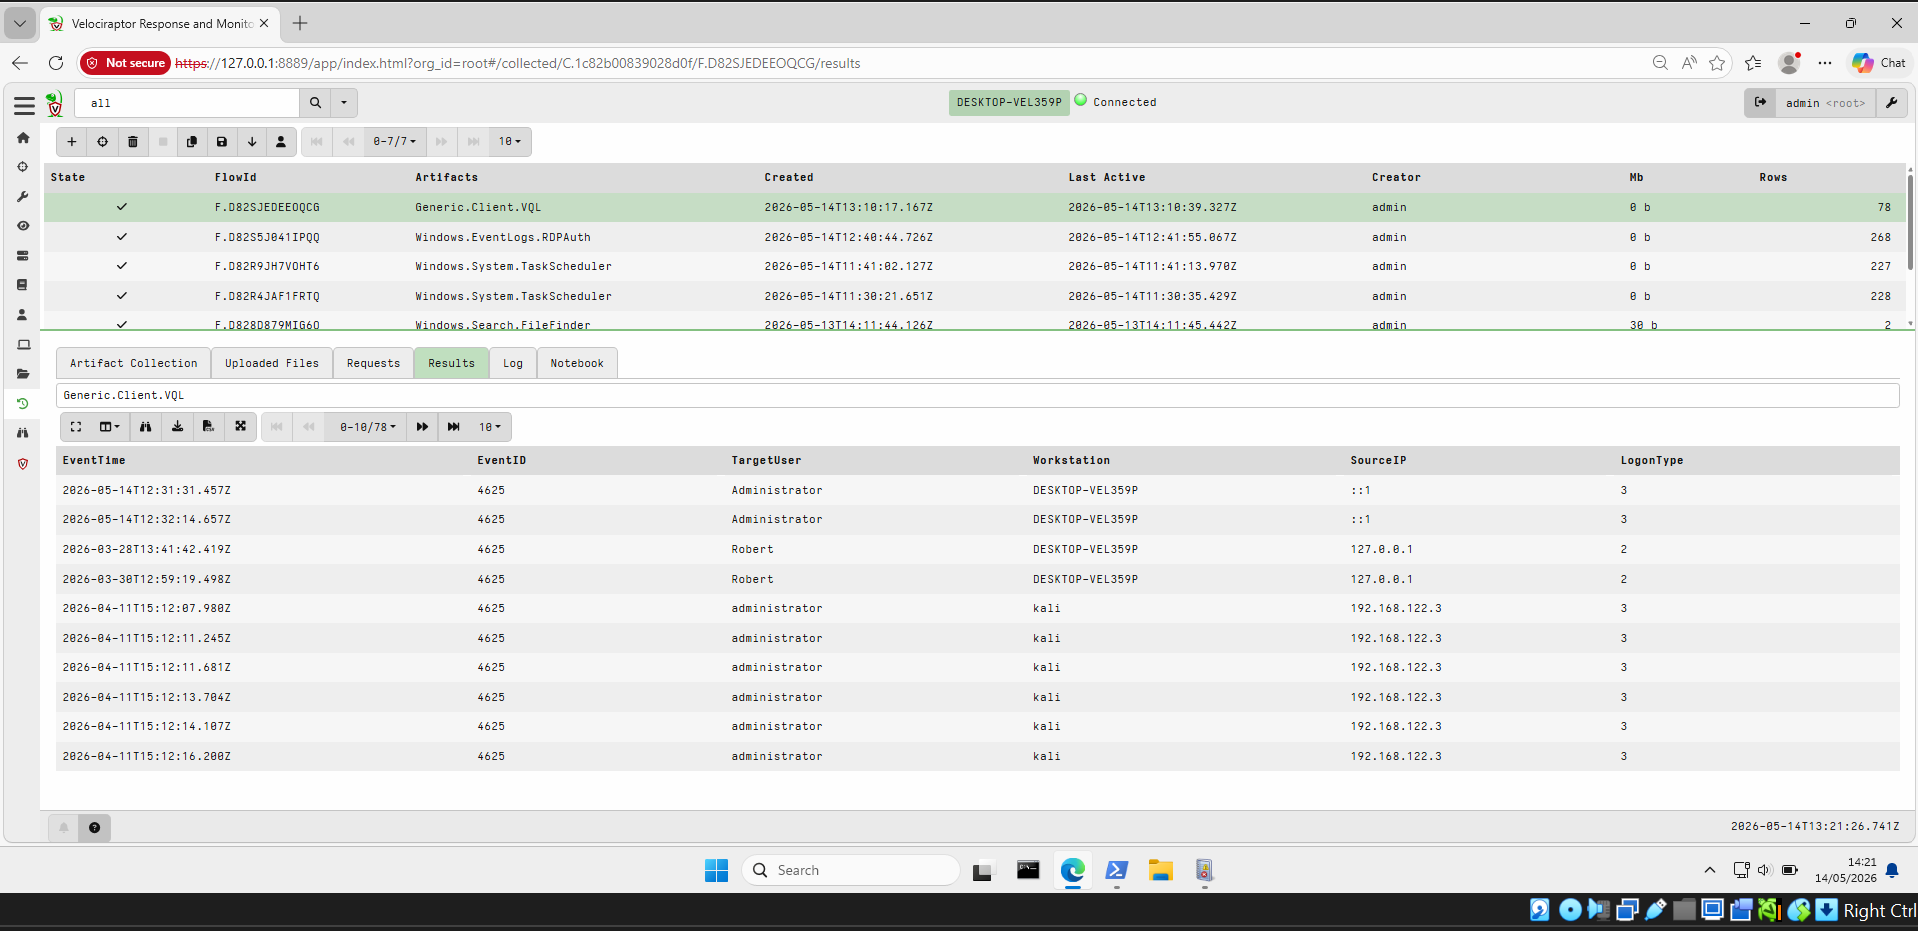1918x931 pixels.
Task: Jump to last results page
Action: point(454,427)
